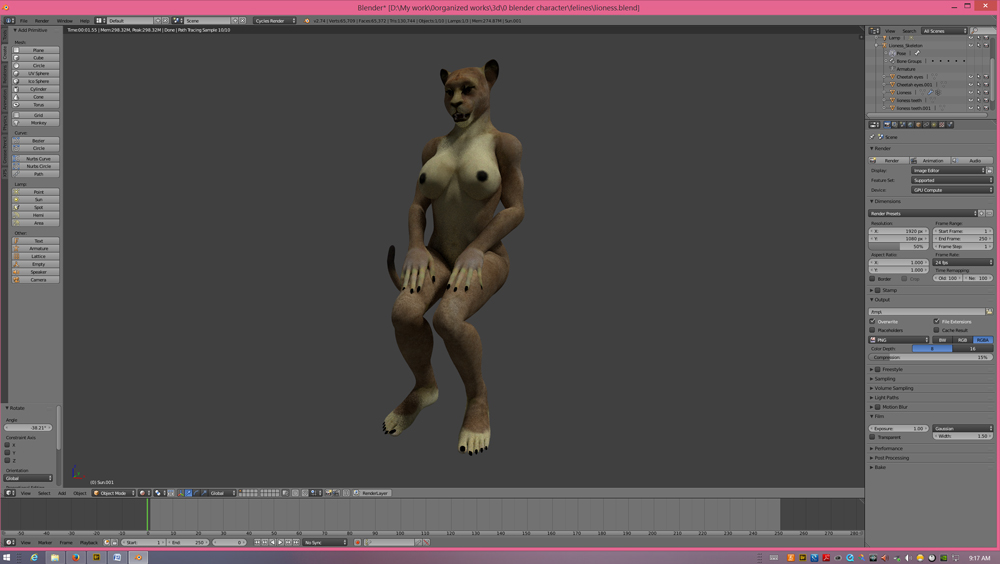Disable the Overwrite checkbox

click(x=873, y=322)
